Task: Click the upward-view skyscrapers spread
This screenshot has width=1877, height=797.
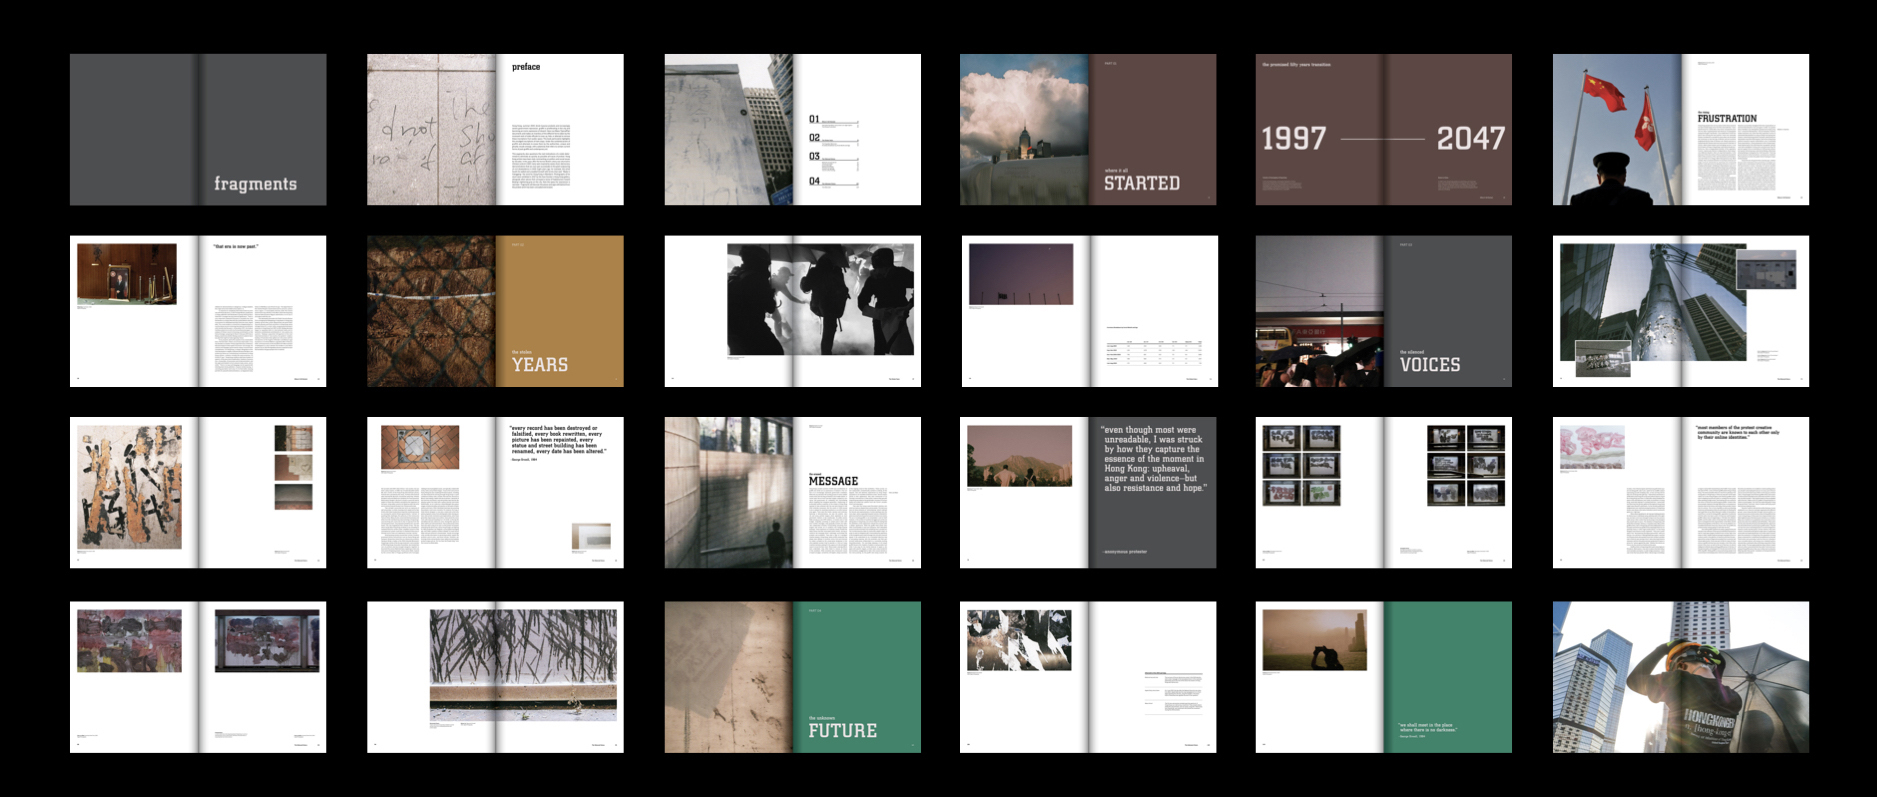Action: [1680, 311]
